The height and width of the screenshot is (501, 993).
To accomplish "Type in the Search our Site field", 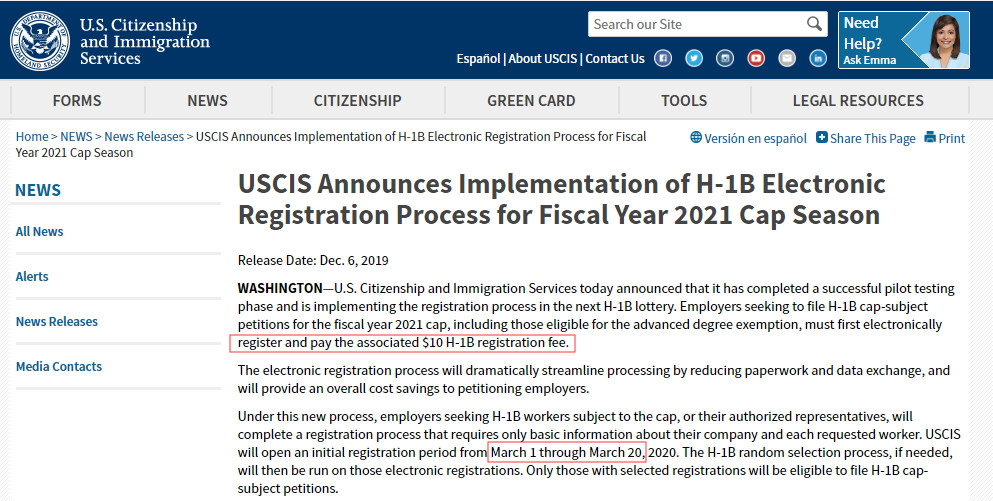I will pos(695,24).
